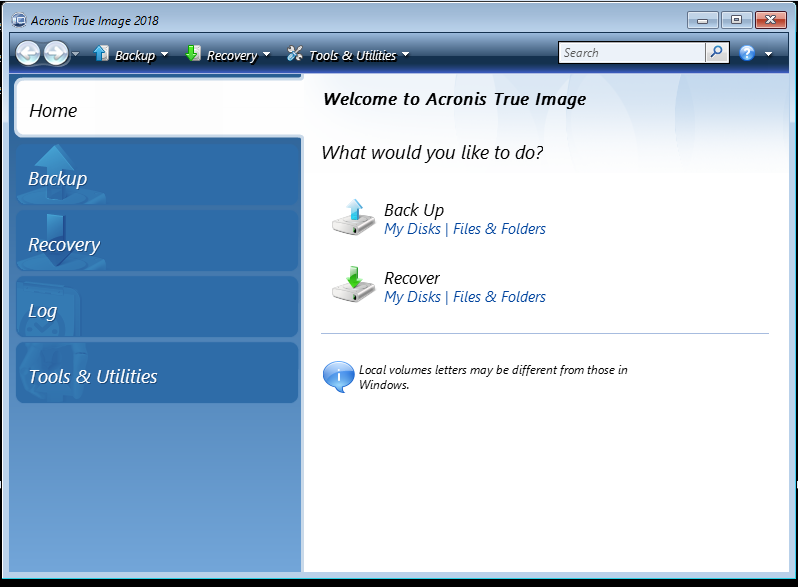
Task: Expand the arrow beside Help icon
Action: pyautogui.click(x=768, y=54)
